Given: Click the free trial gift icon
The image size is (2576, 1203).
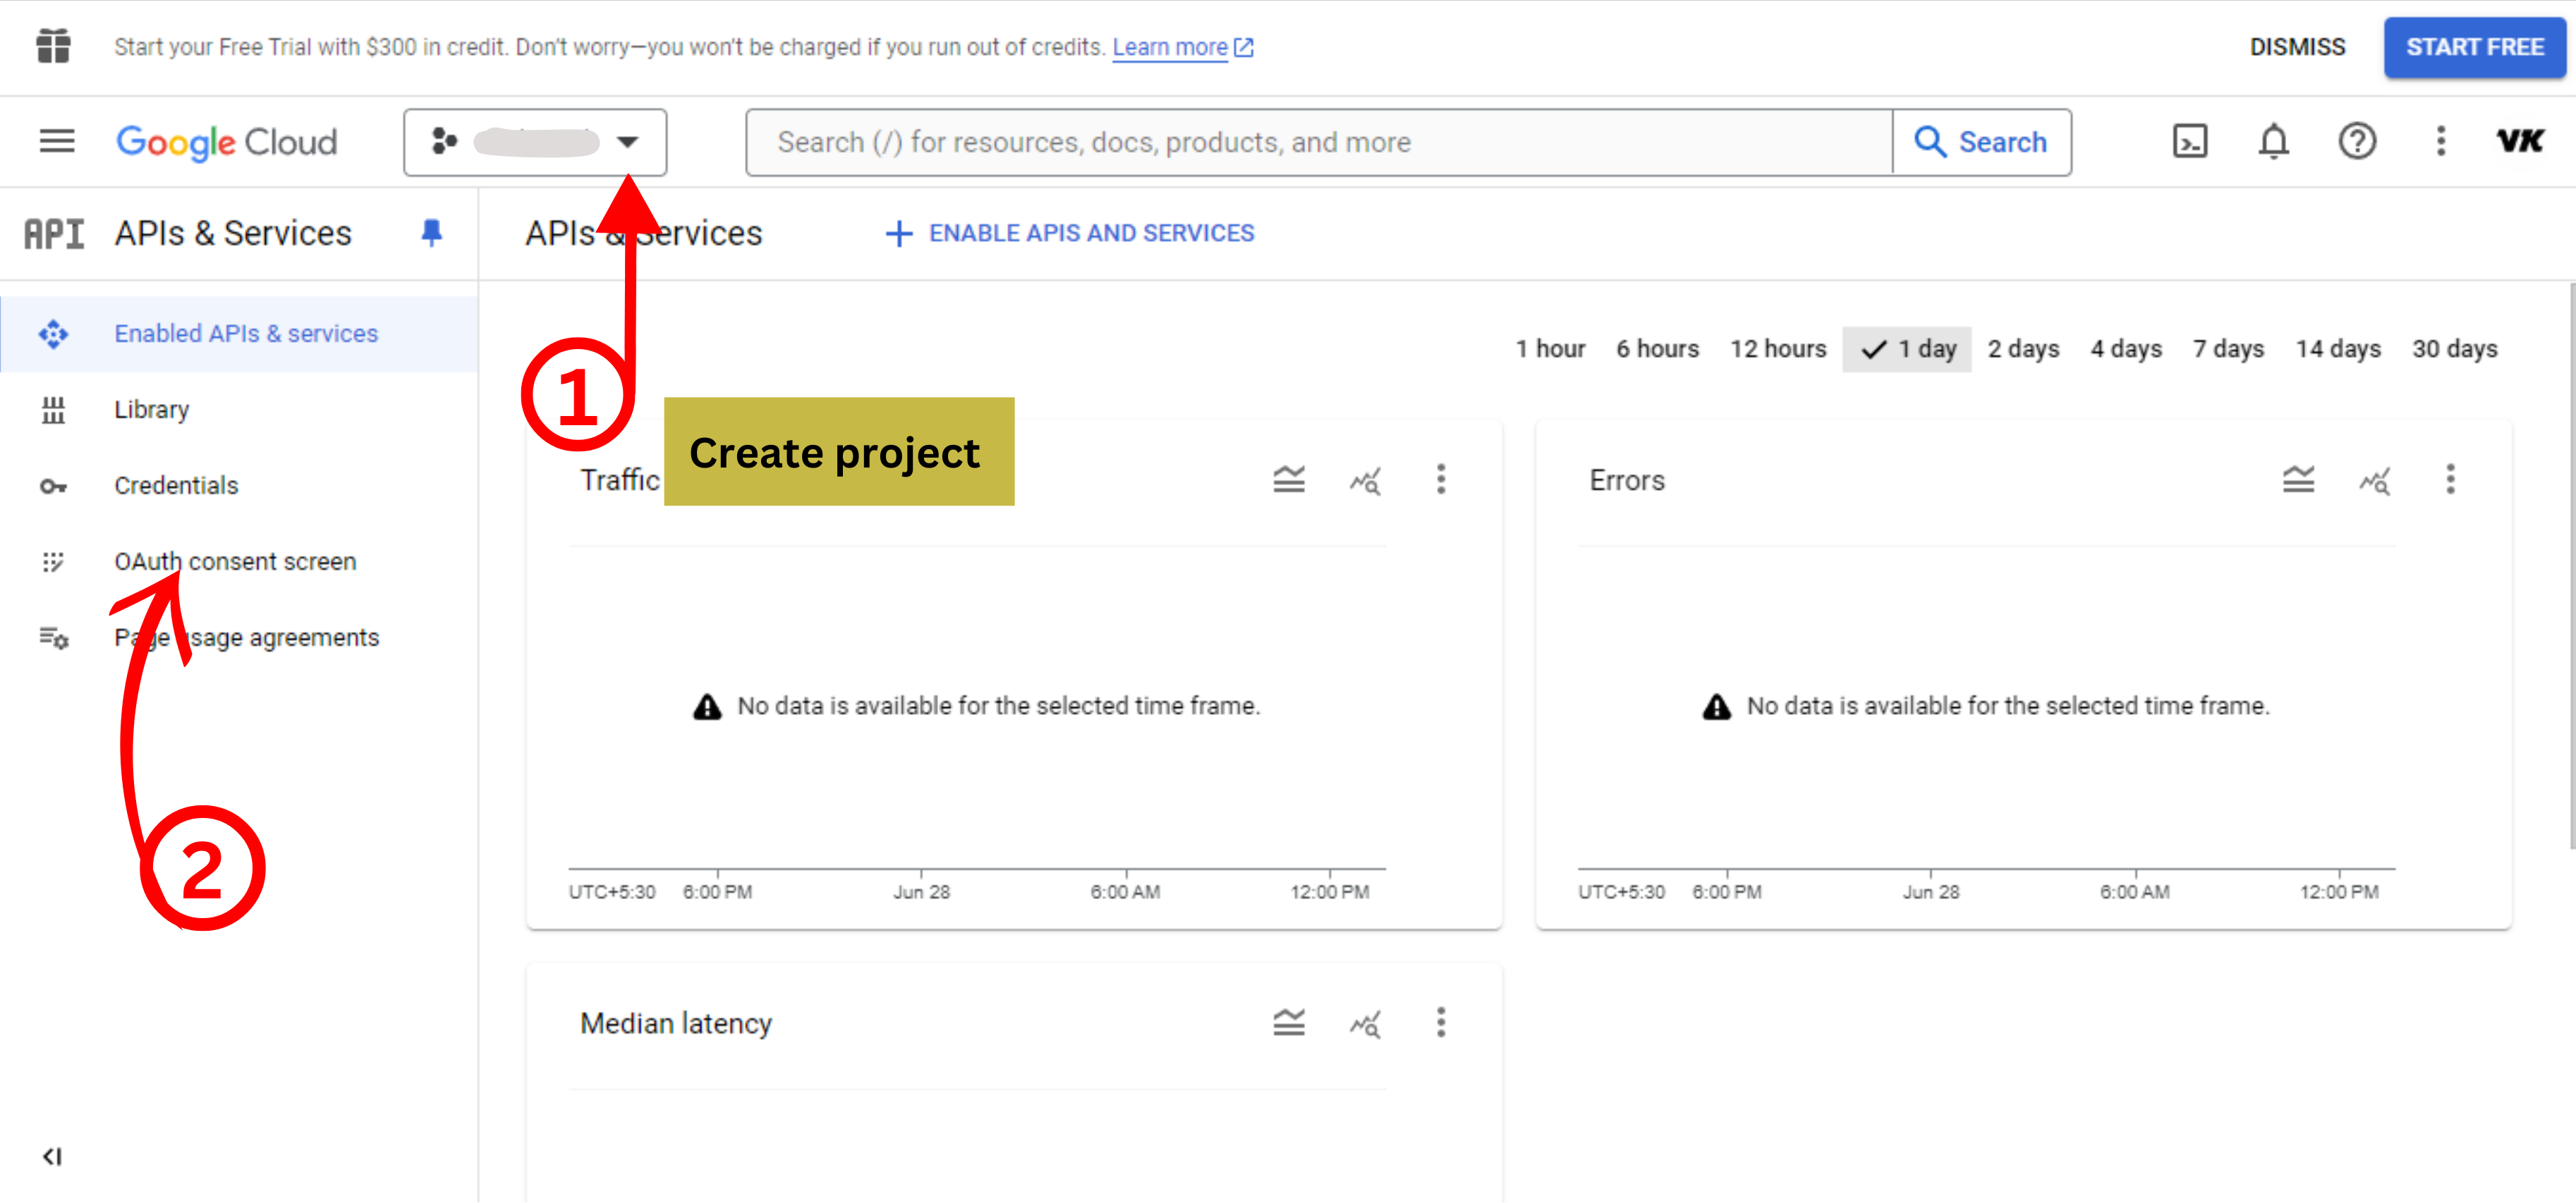Looking at the screenshot, I should tap(53, 46).
